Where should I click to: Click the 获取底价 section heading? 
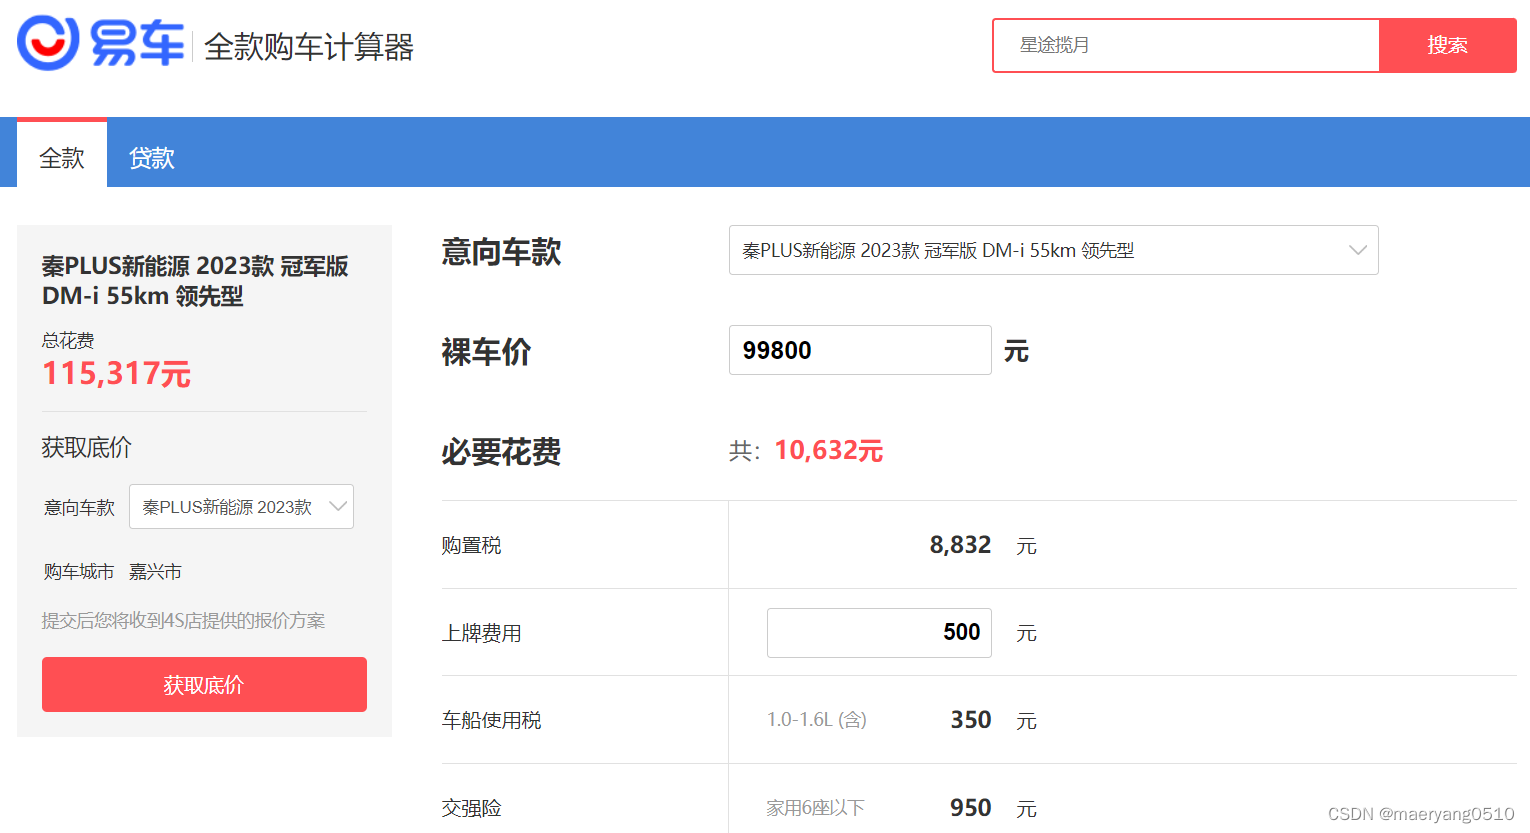86,448
